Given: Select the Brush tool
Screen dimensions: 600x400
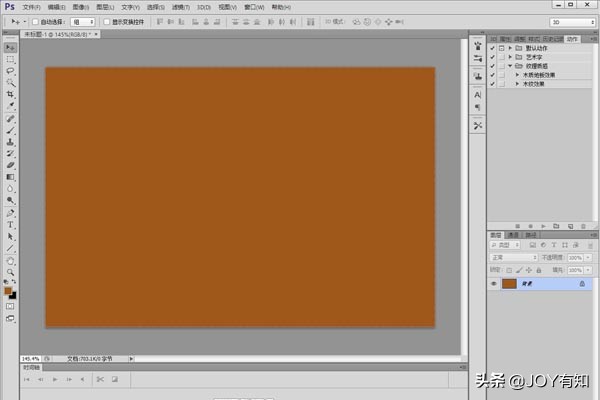Looking at the screenshot, I should click(10, 131).
